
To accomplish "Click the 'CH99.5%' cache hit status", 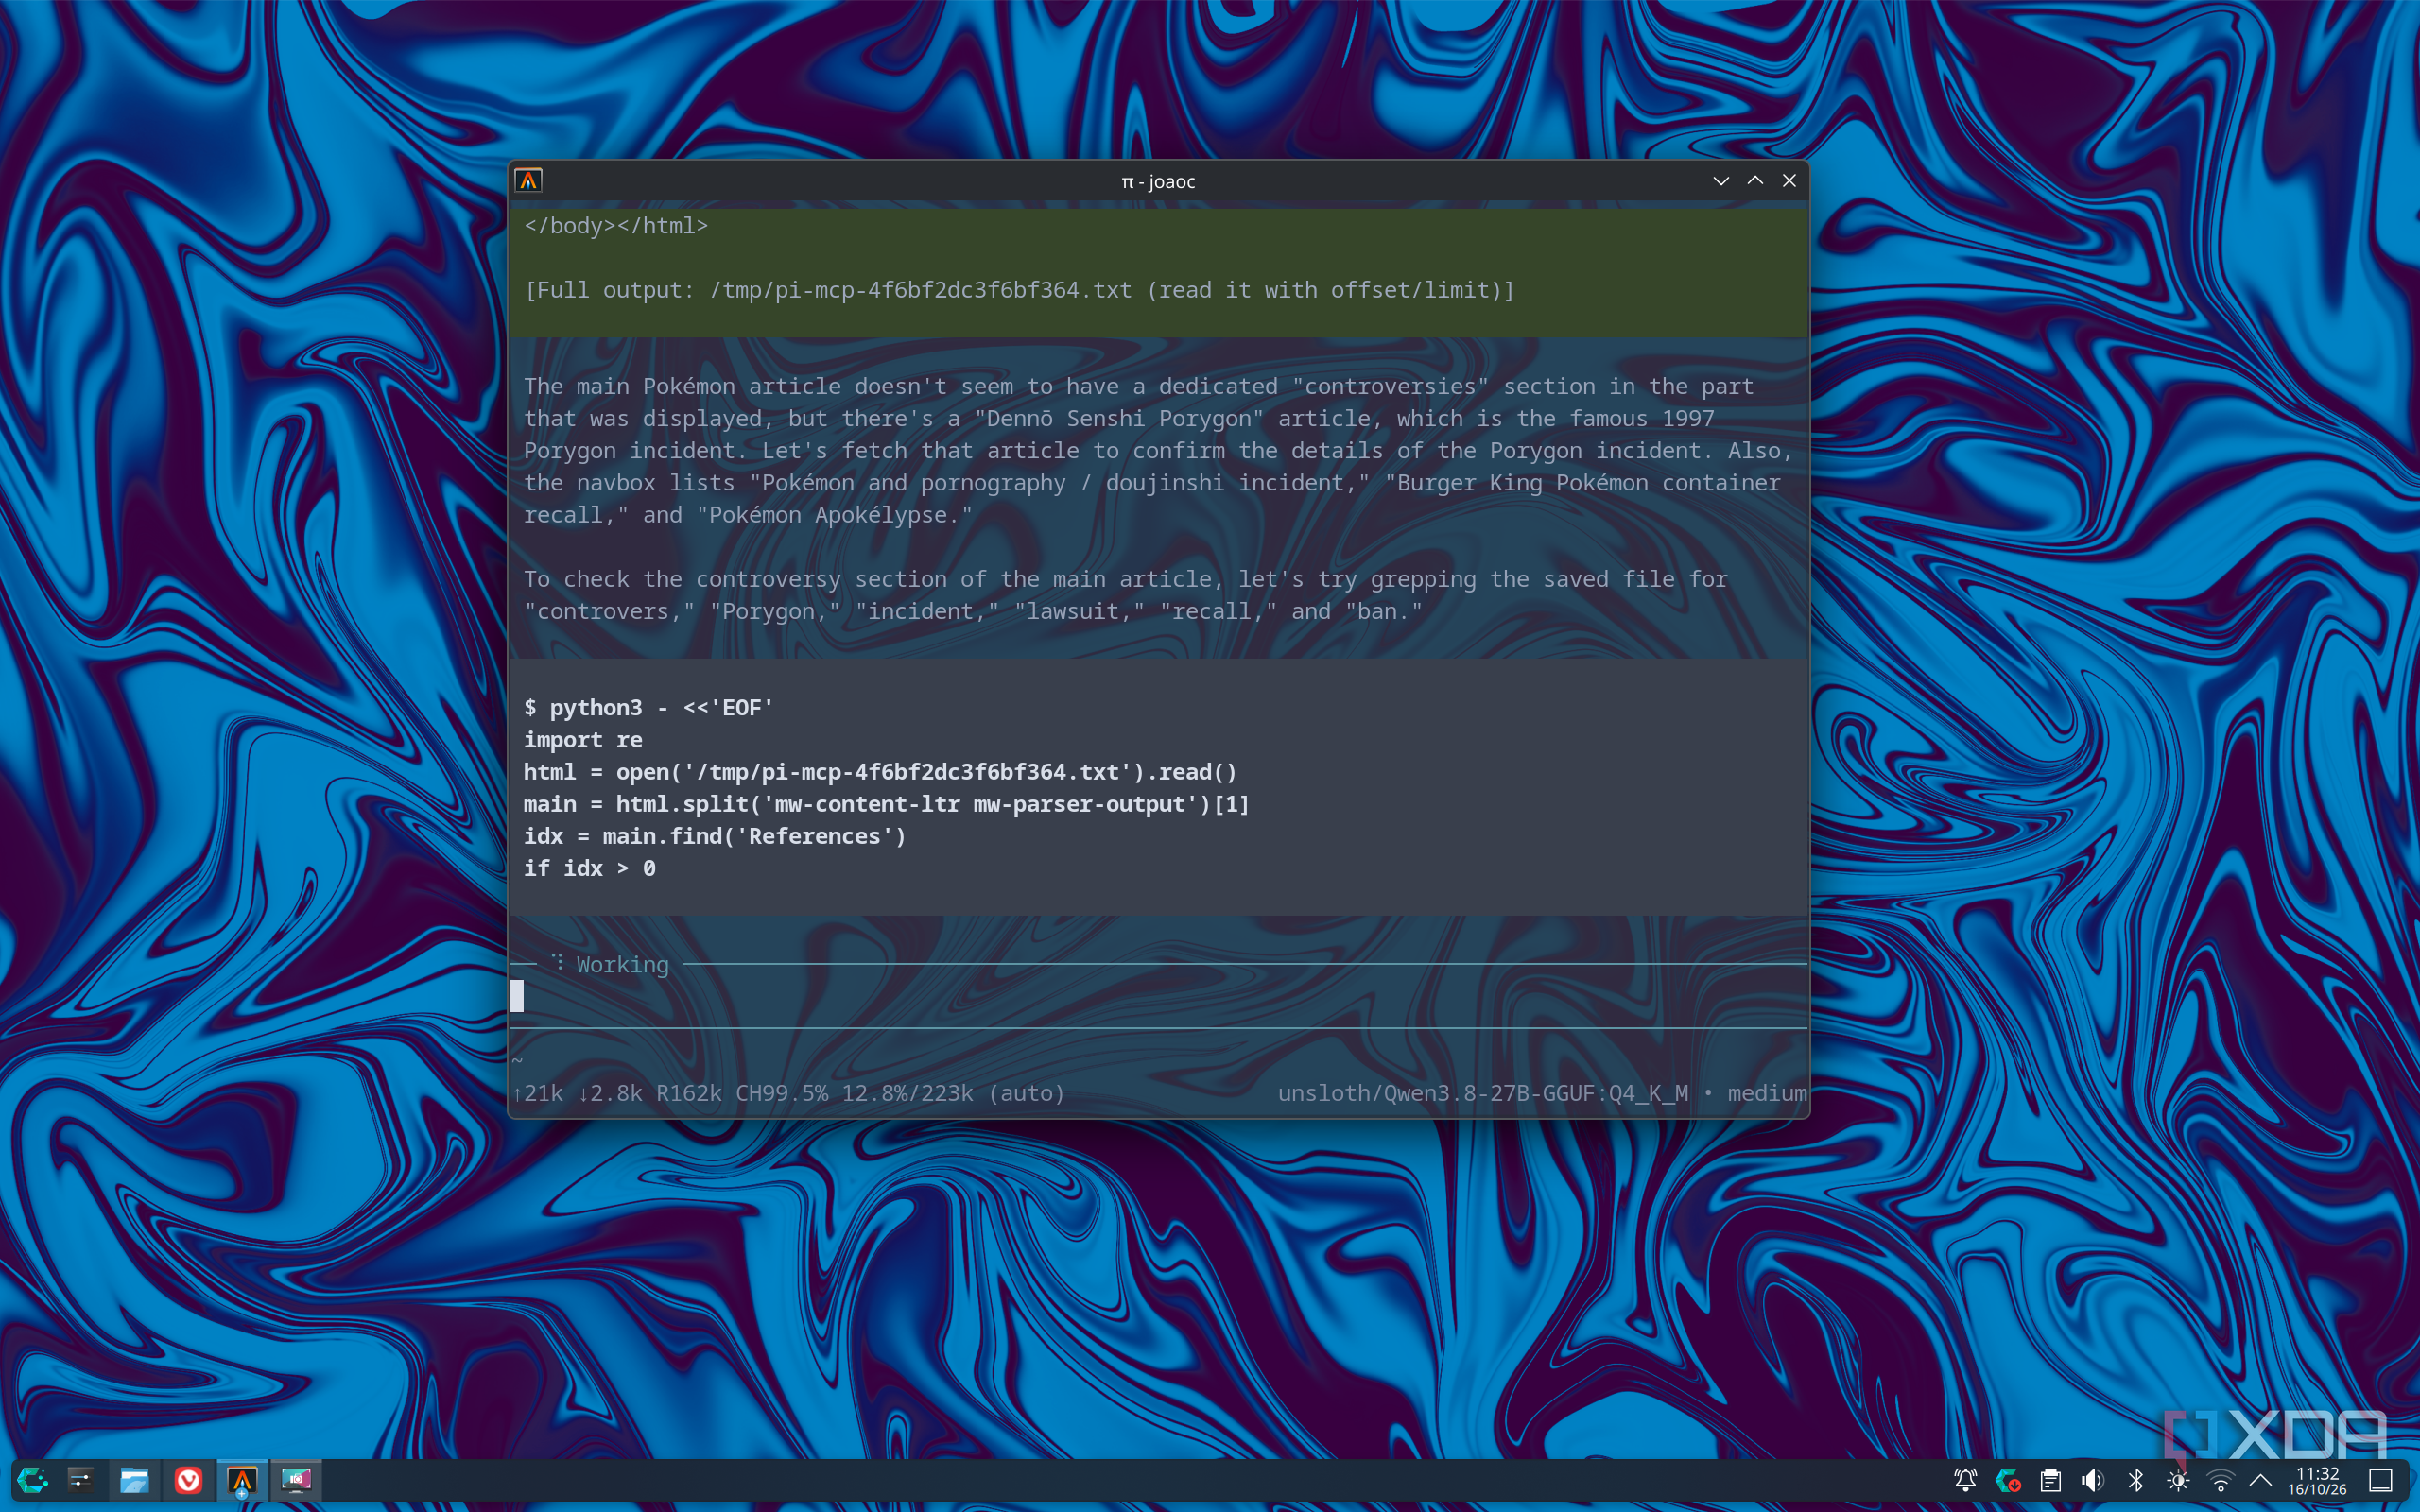I will [782, 1093].
